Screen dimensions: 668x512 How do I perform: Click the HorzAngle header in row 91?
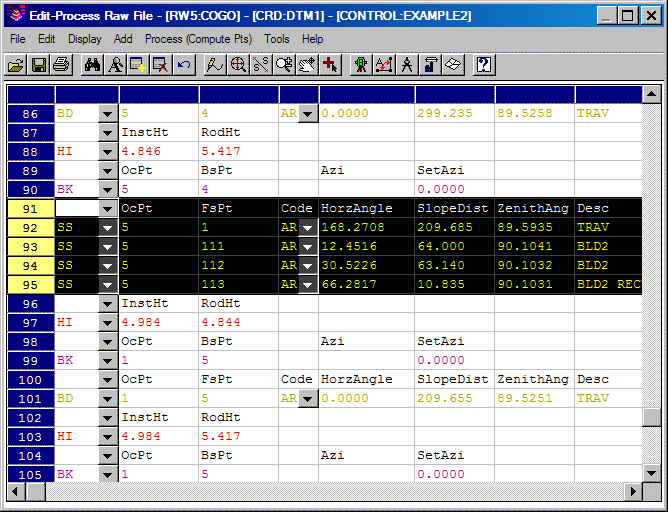pyautogui.click(x=366, y=208)
